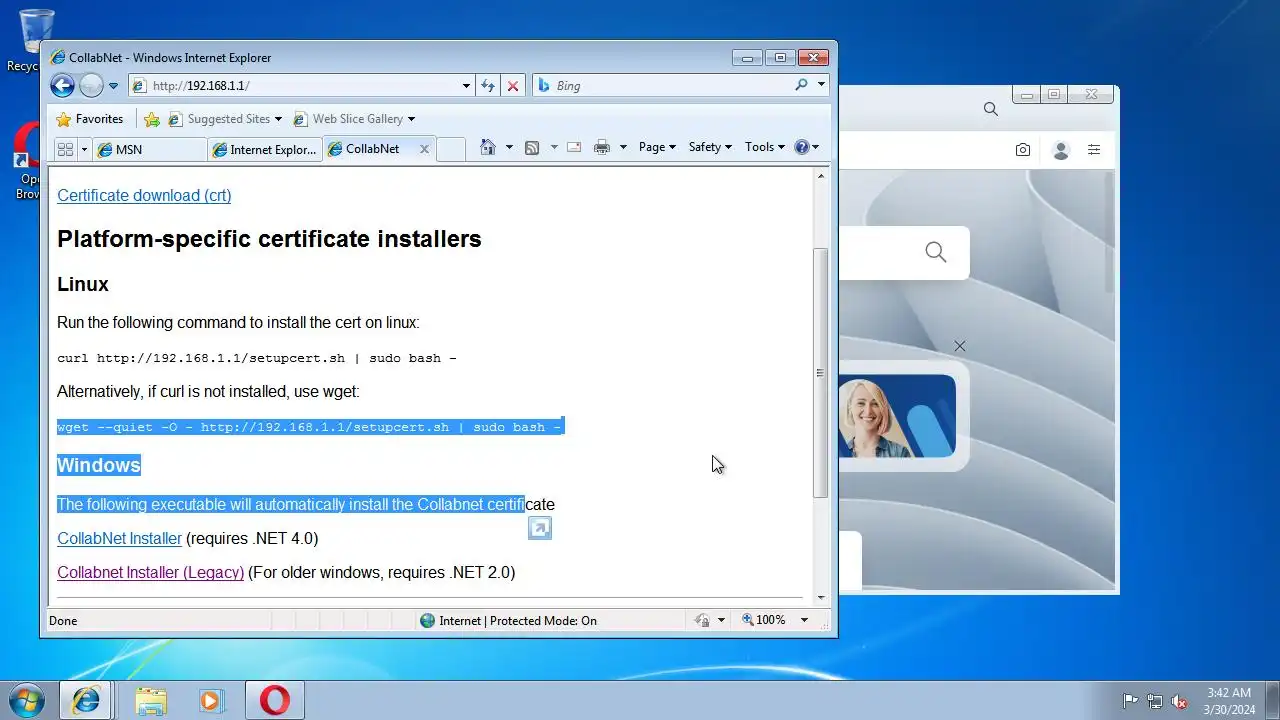
Task: Open the search provider dropdown arrow
Action: pyautogui.click(x=821, y=86)
